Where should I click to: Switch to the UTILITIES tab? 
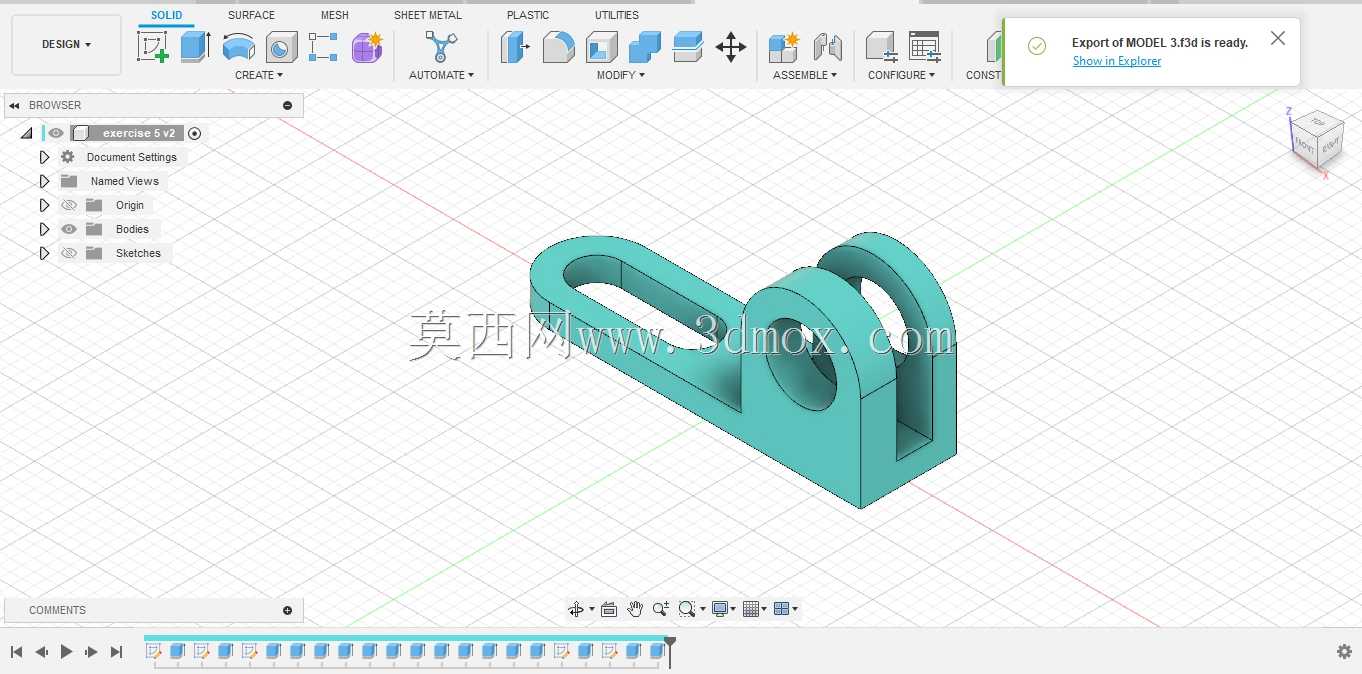[617, 15]
